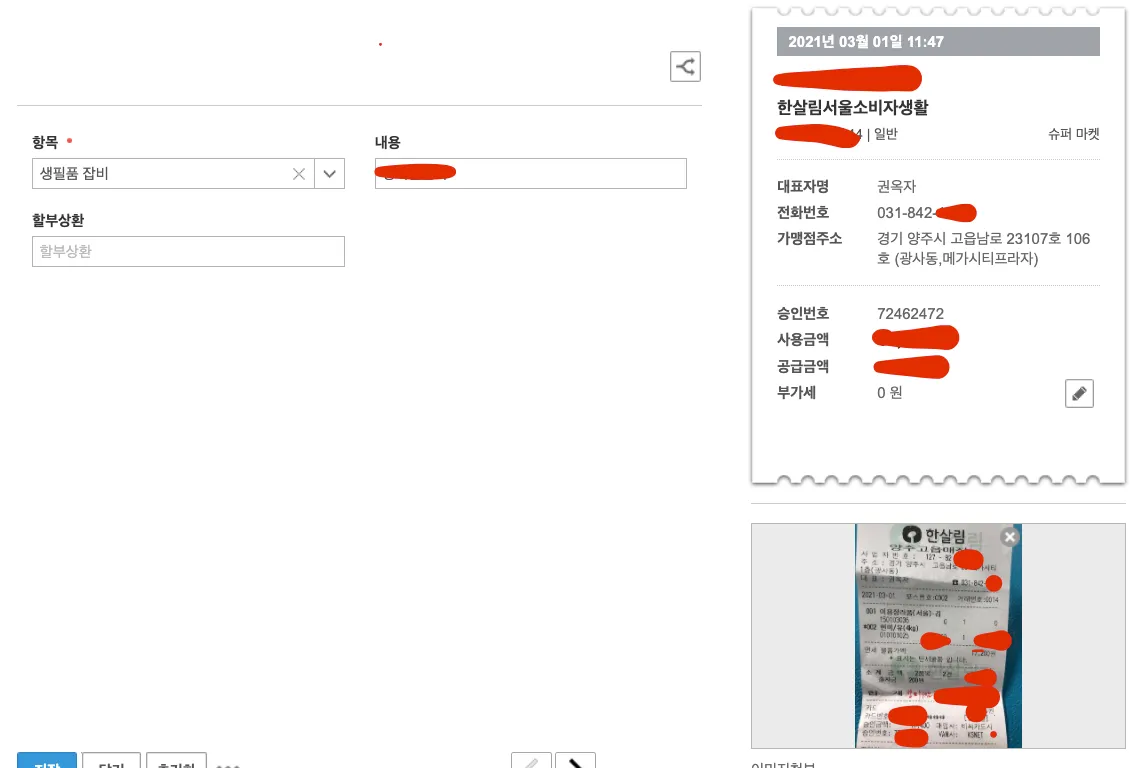
Task: Click the 공급금액 label
Action: point(803,366)
